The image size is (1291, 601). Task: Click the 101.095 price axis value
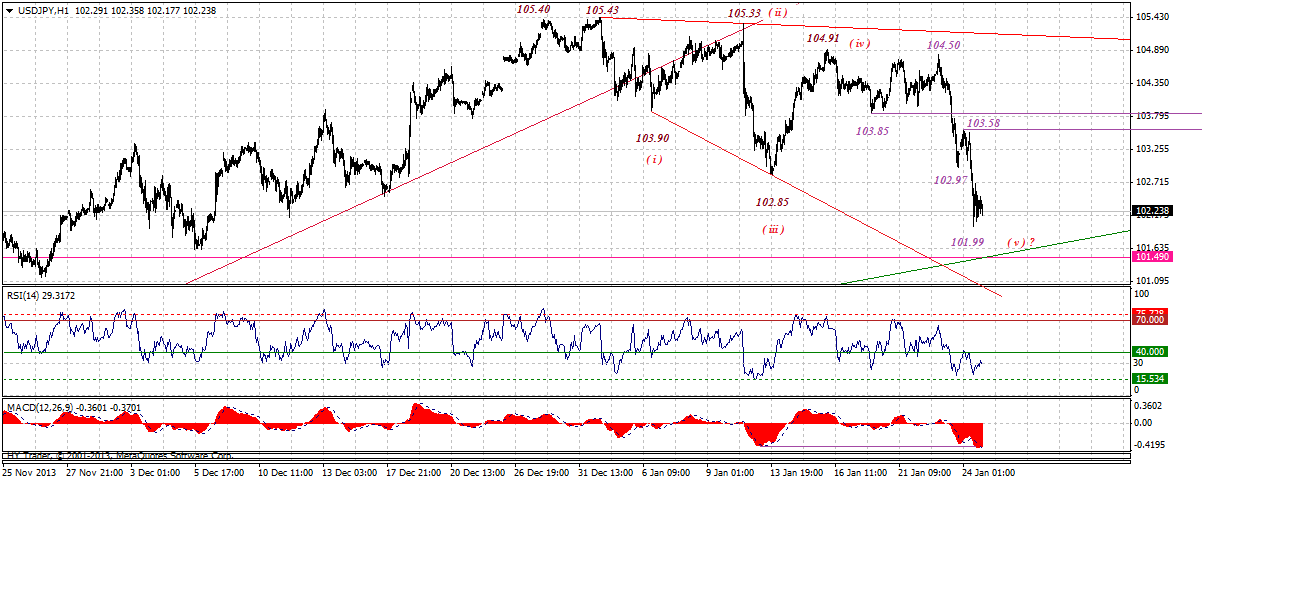click(x=1153, y=281)
